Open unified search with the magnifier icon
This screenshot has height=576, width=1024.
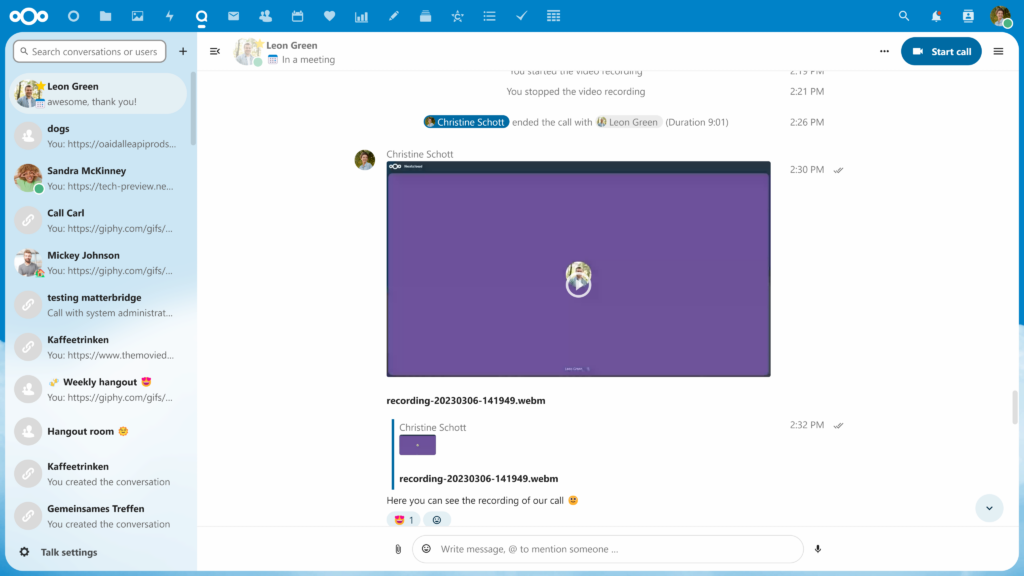pos(904,15)
